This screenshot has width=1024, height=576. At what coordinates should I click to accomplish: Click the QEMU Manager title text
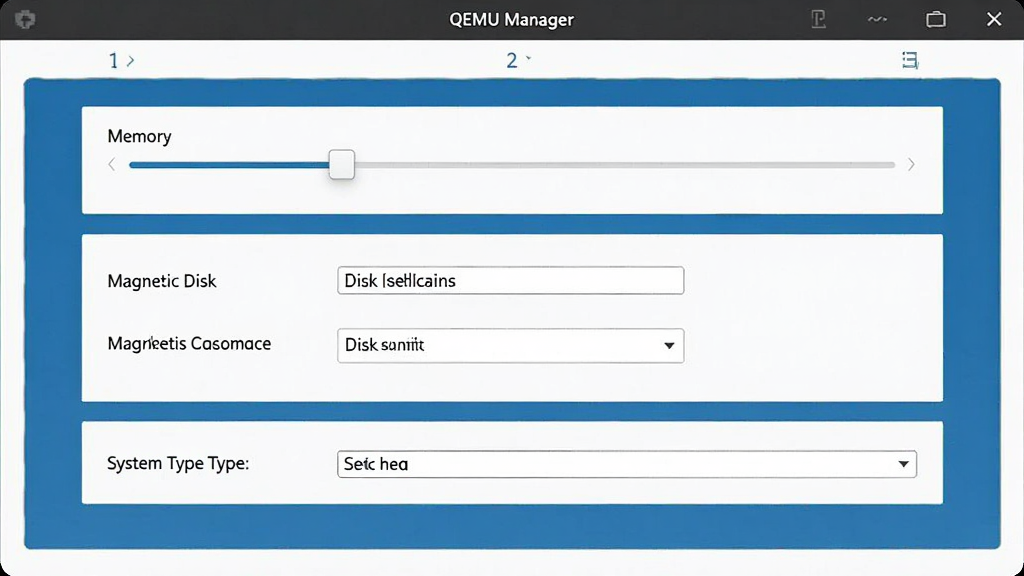(x=511, y=20)
